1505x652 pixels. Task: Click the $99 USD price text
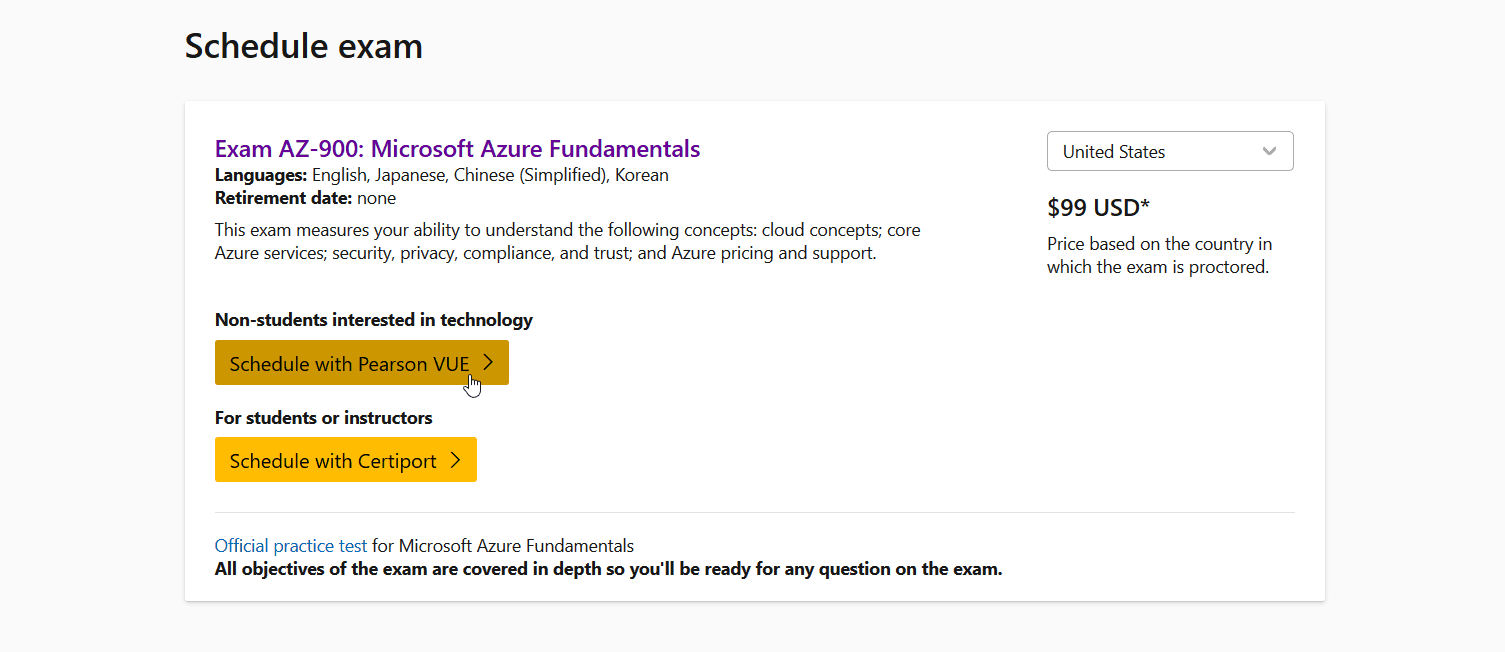1098,208
